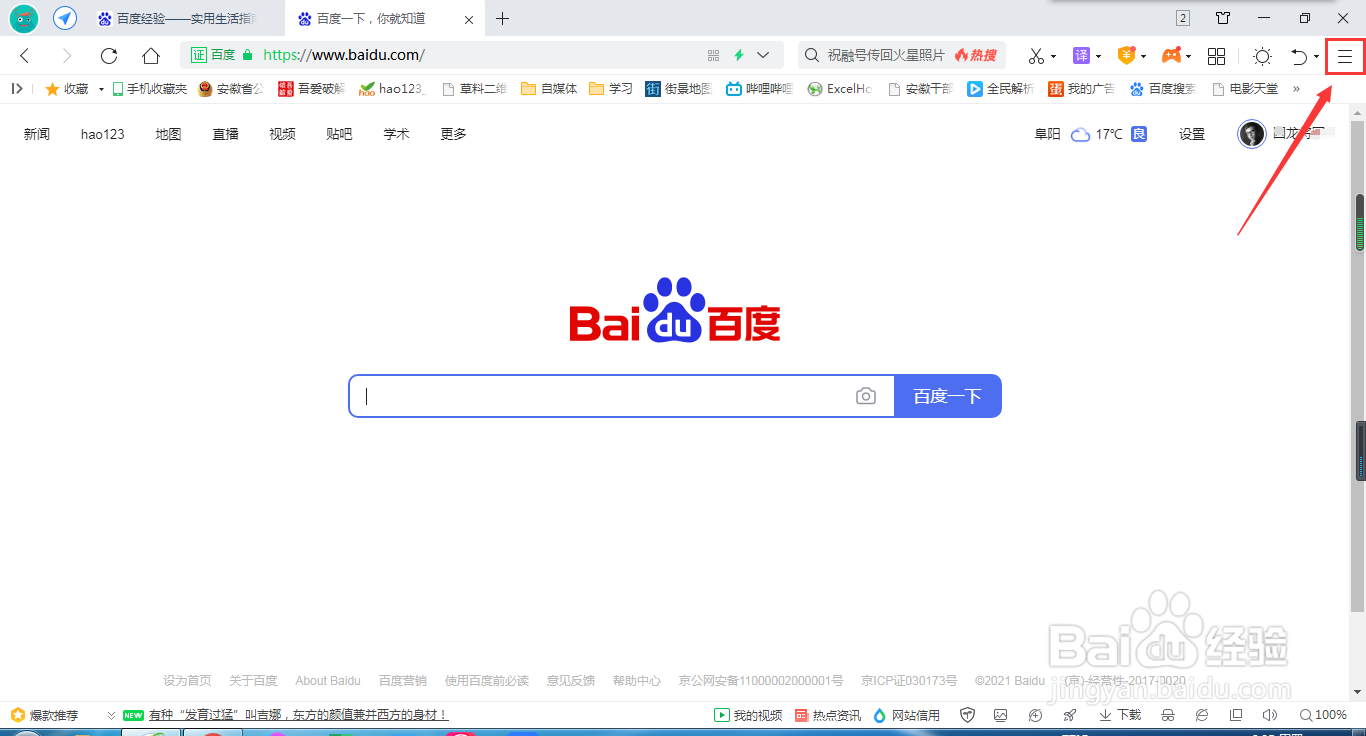1366x736 pixels.
Task: Open the 学习 bookmark folder
Action: tap(611, 88)
